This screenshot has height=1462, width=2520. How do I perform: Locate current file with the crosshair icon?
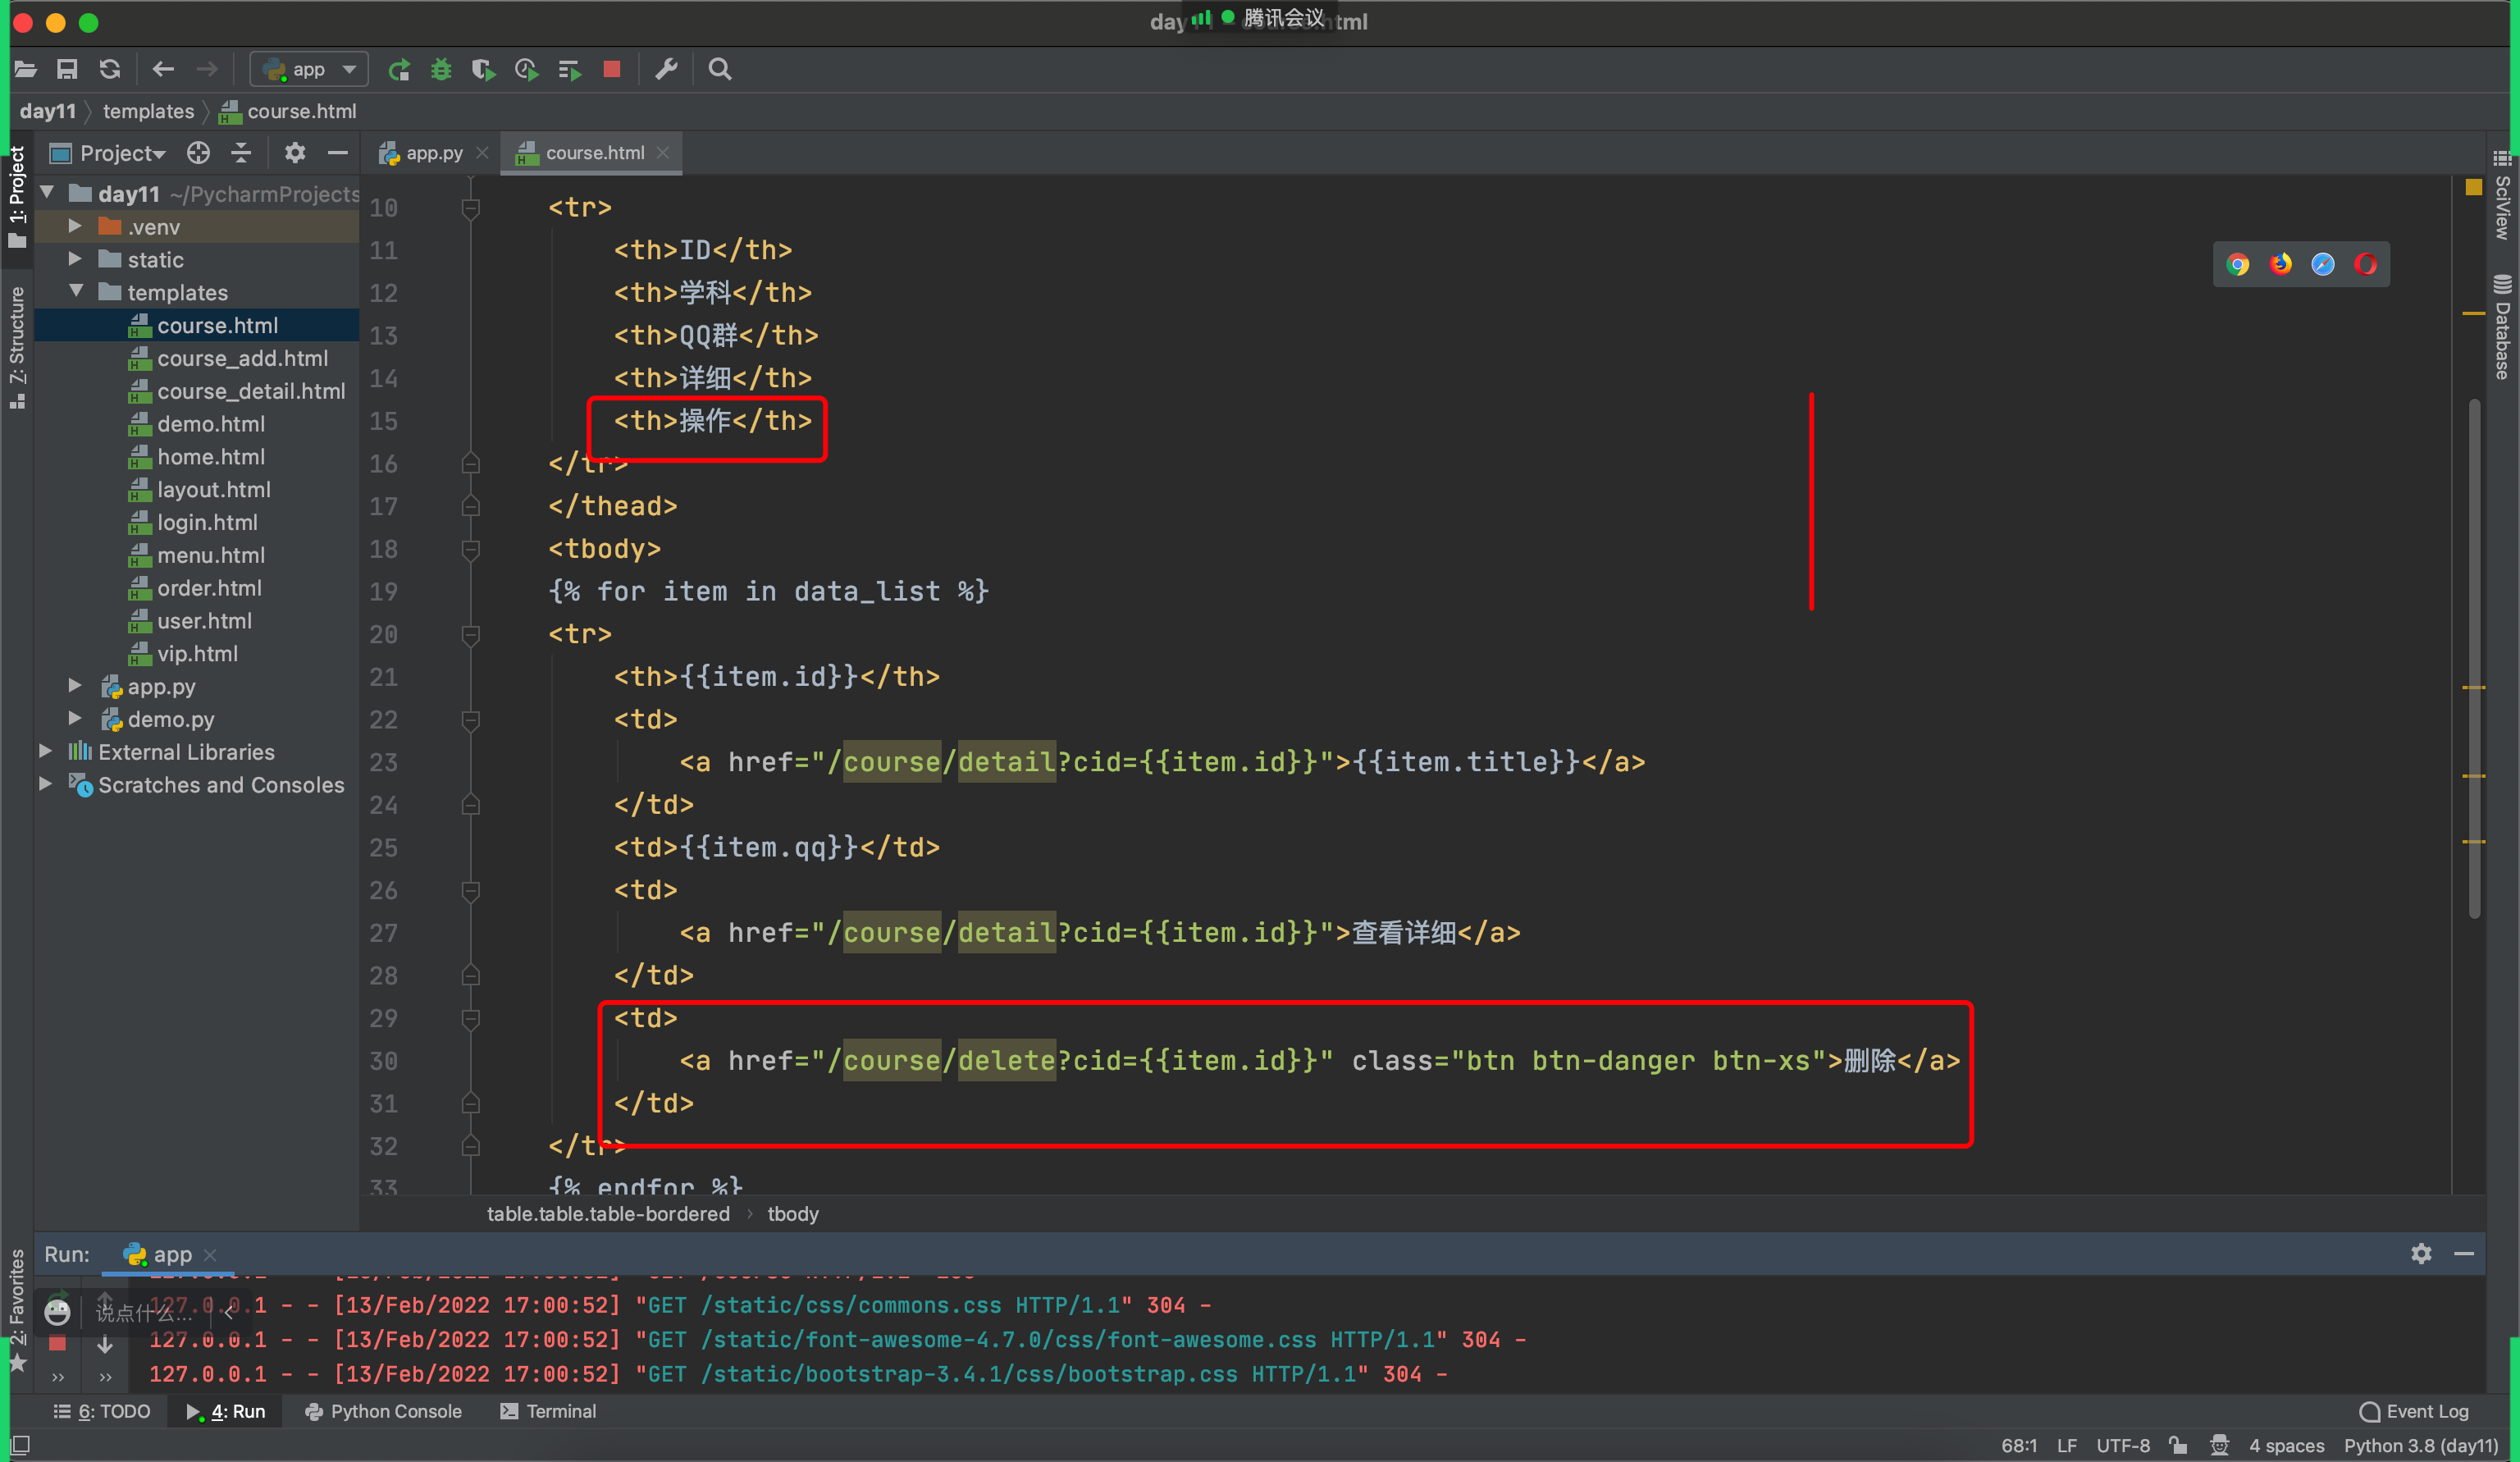[198, 153]
